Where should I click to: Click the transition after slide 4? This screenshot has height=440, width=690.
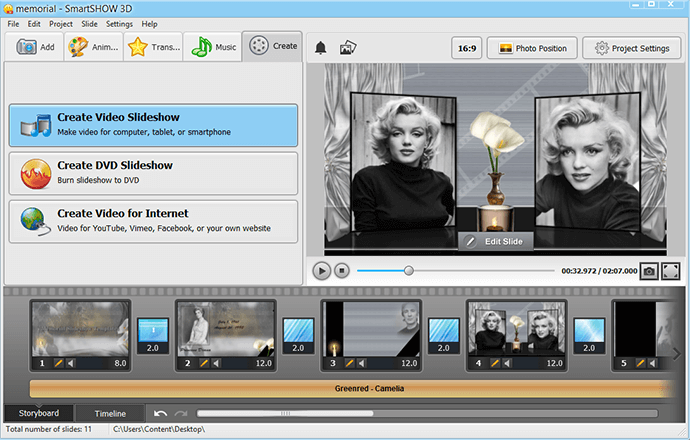(x=589, y=336)
